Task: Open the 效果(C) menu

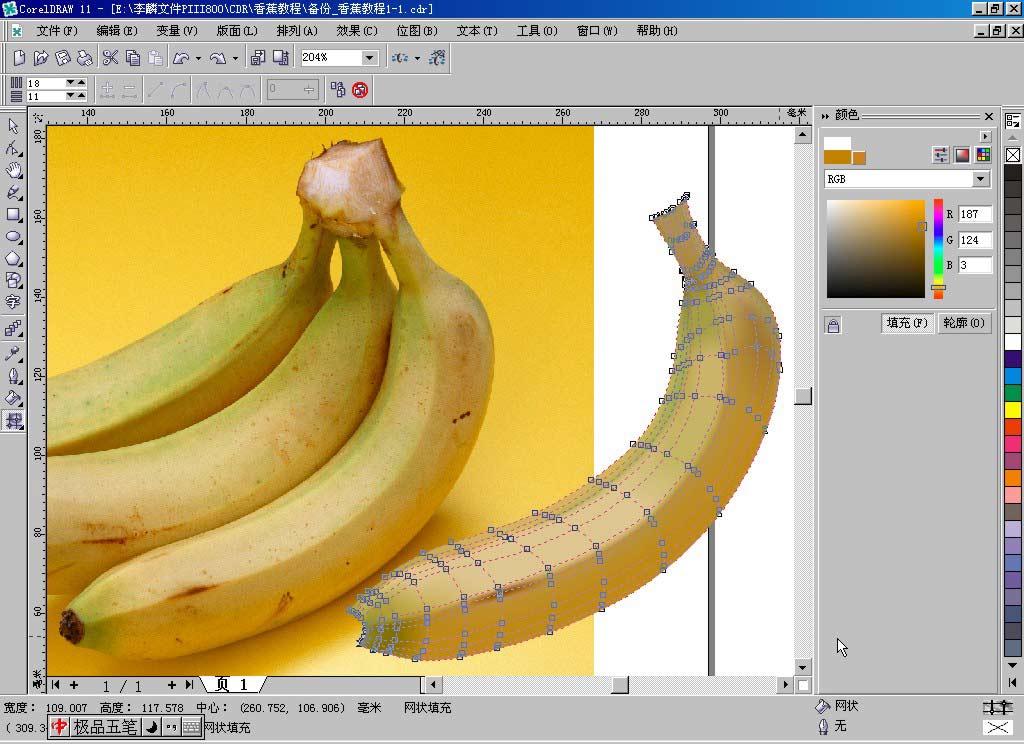Action: click(356, 31)
